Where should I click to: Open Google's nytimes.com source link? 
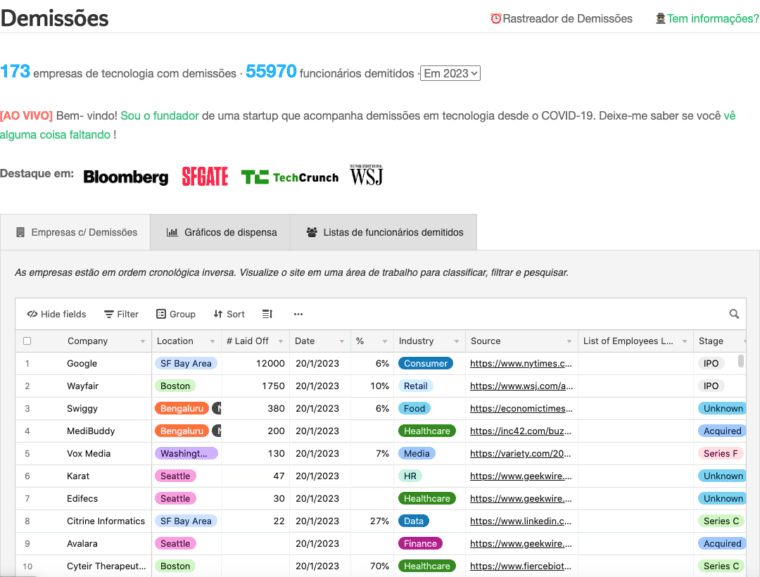[521, 364]
